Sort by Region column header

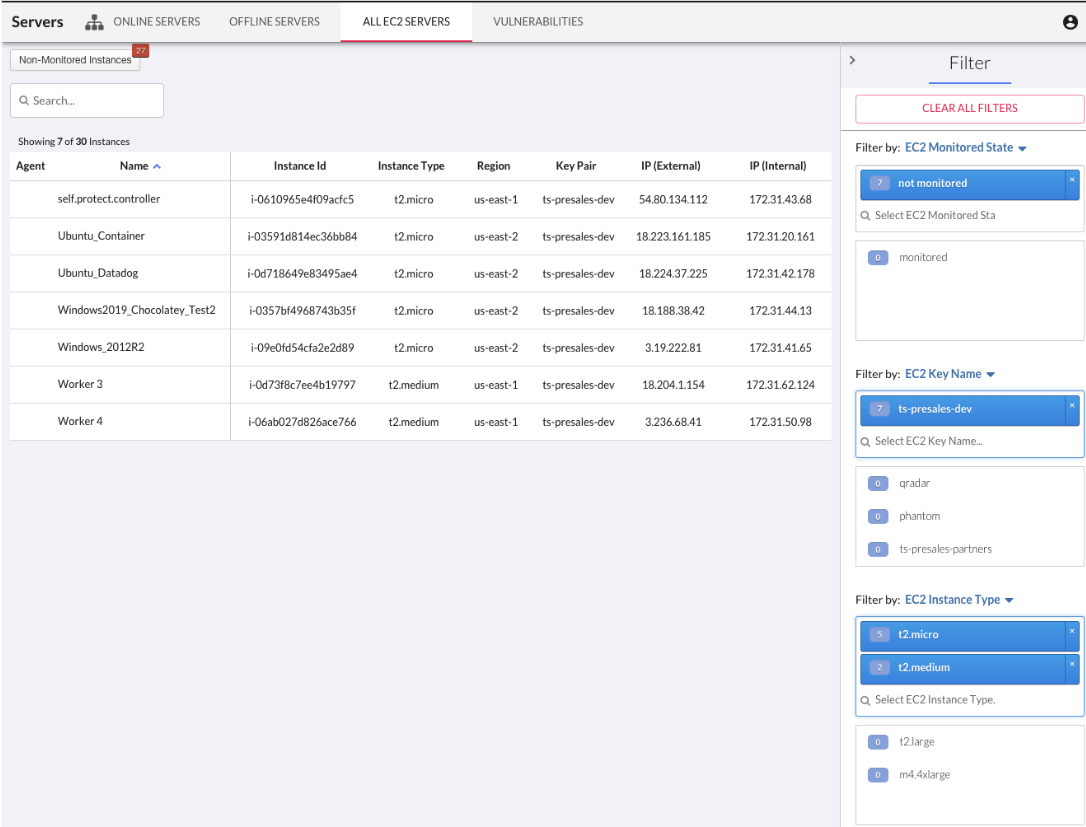493,166
